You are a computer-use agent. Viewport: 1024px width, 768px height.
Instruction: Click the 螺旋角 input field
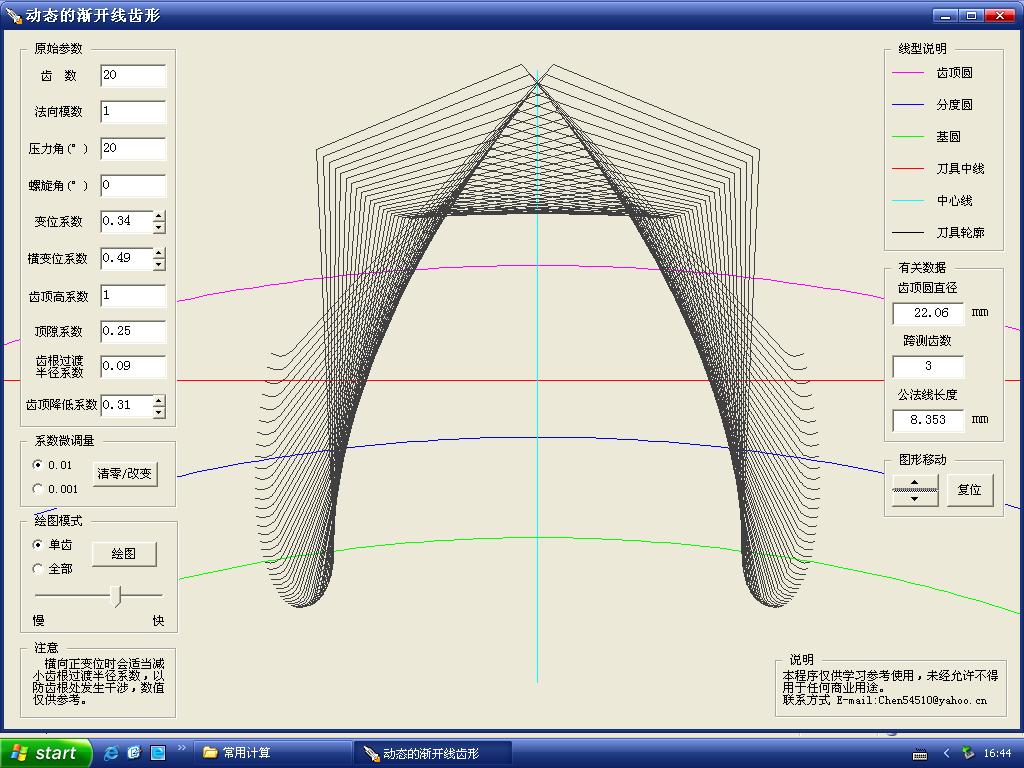tap(133, 185)
